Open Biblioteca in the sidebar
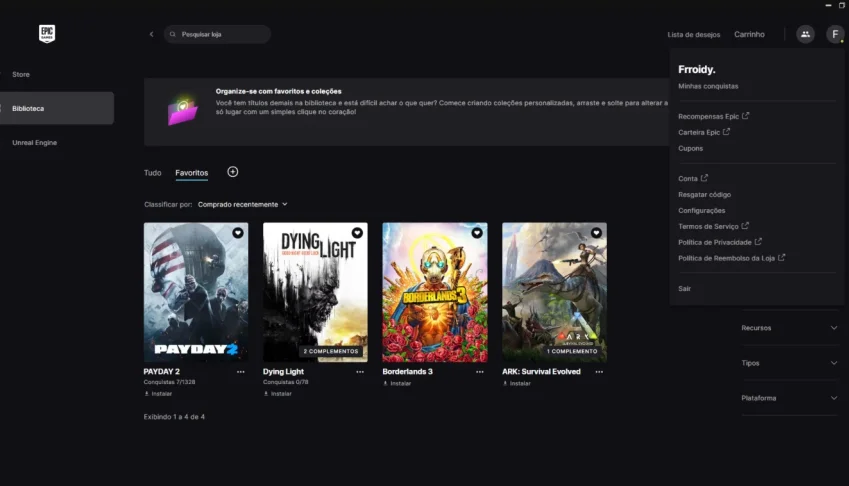Image resolution: width=849 pixels, height=486 pixels. 57,108
